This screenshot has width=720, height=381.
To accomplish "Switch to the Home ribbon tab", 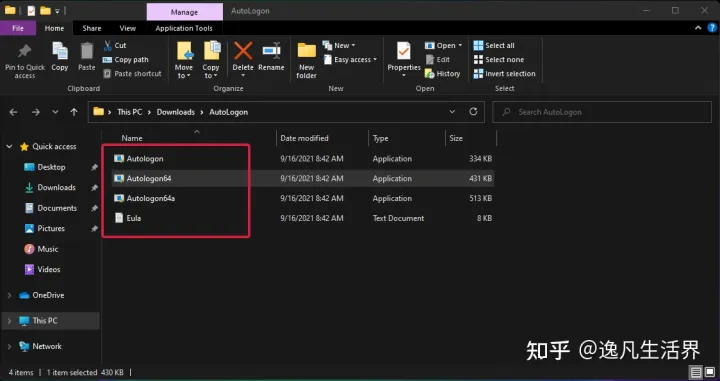I will pyautogui.click(x=54, y=28).
